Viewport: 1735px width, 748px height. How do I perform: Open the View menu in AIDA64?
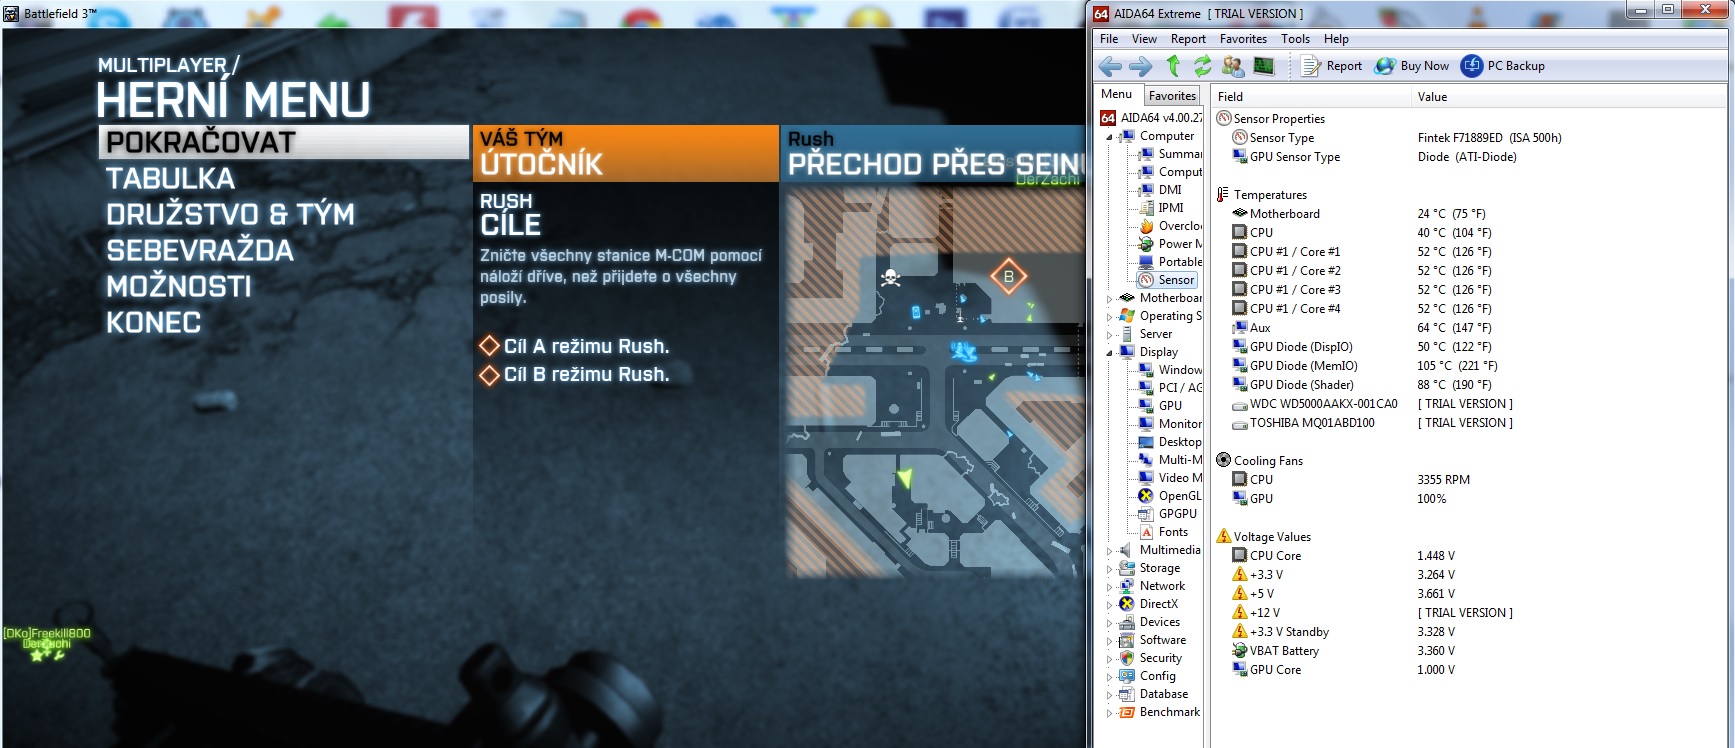click(1144, 39)
